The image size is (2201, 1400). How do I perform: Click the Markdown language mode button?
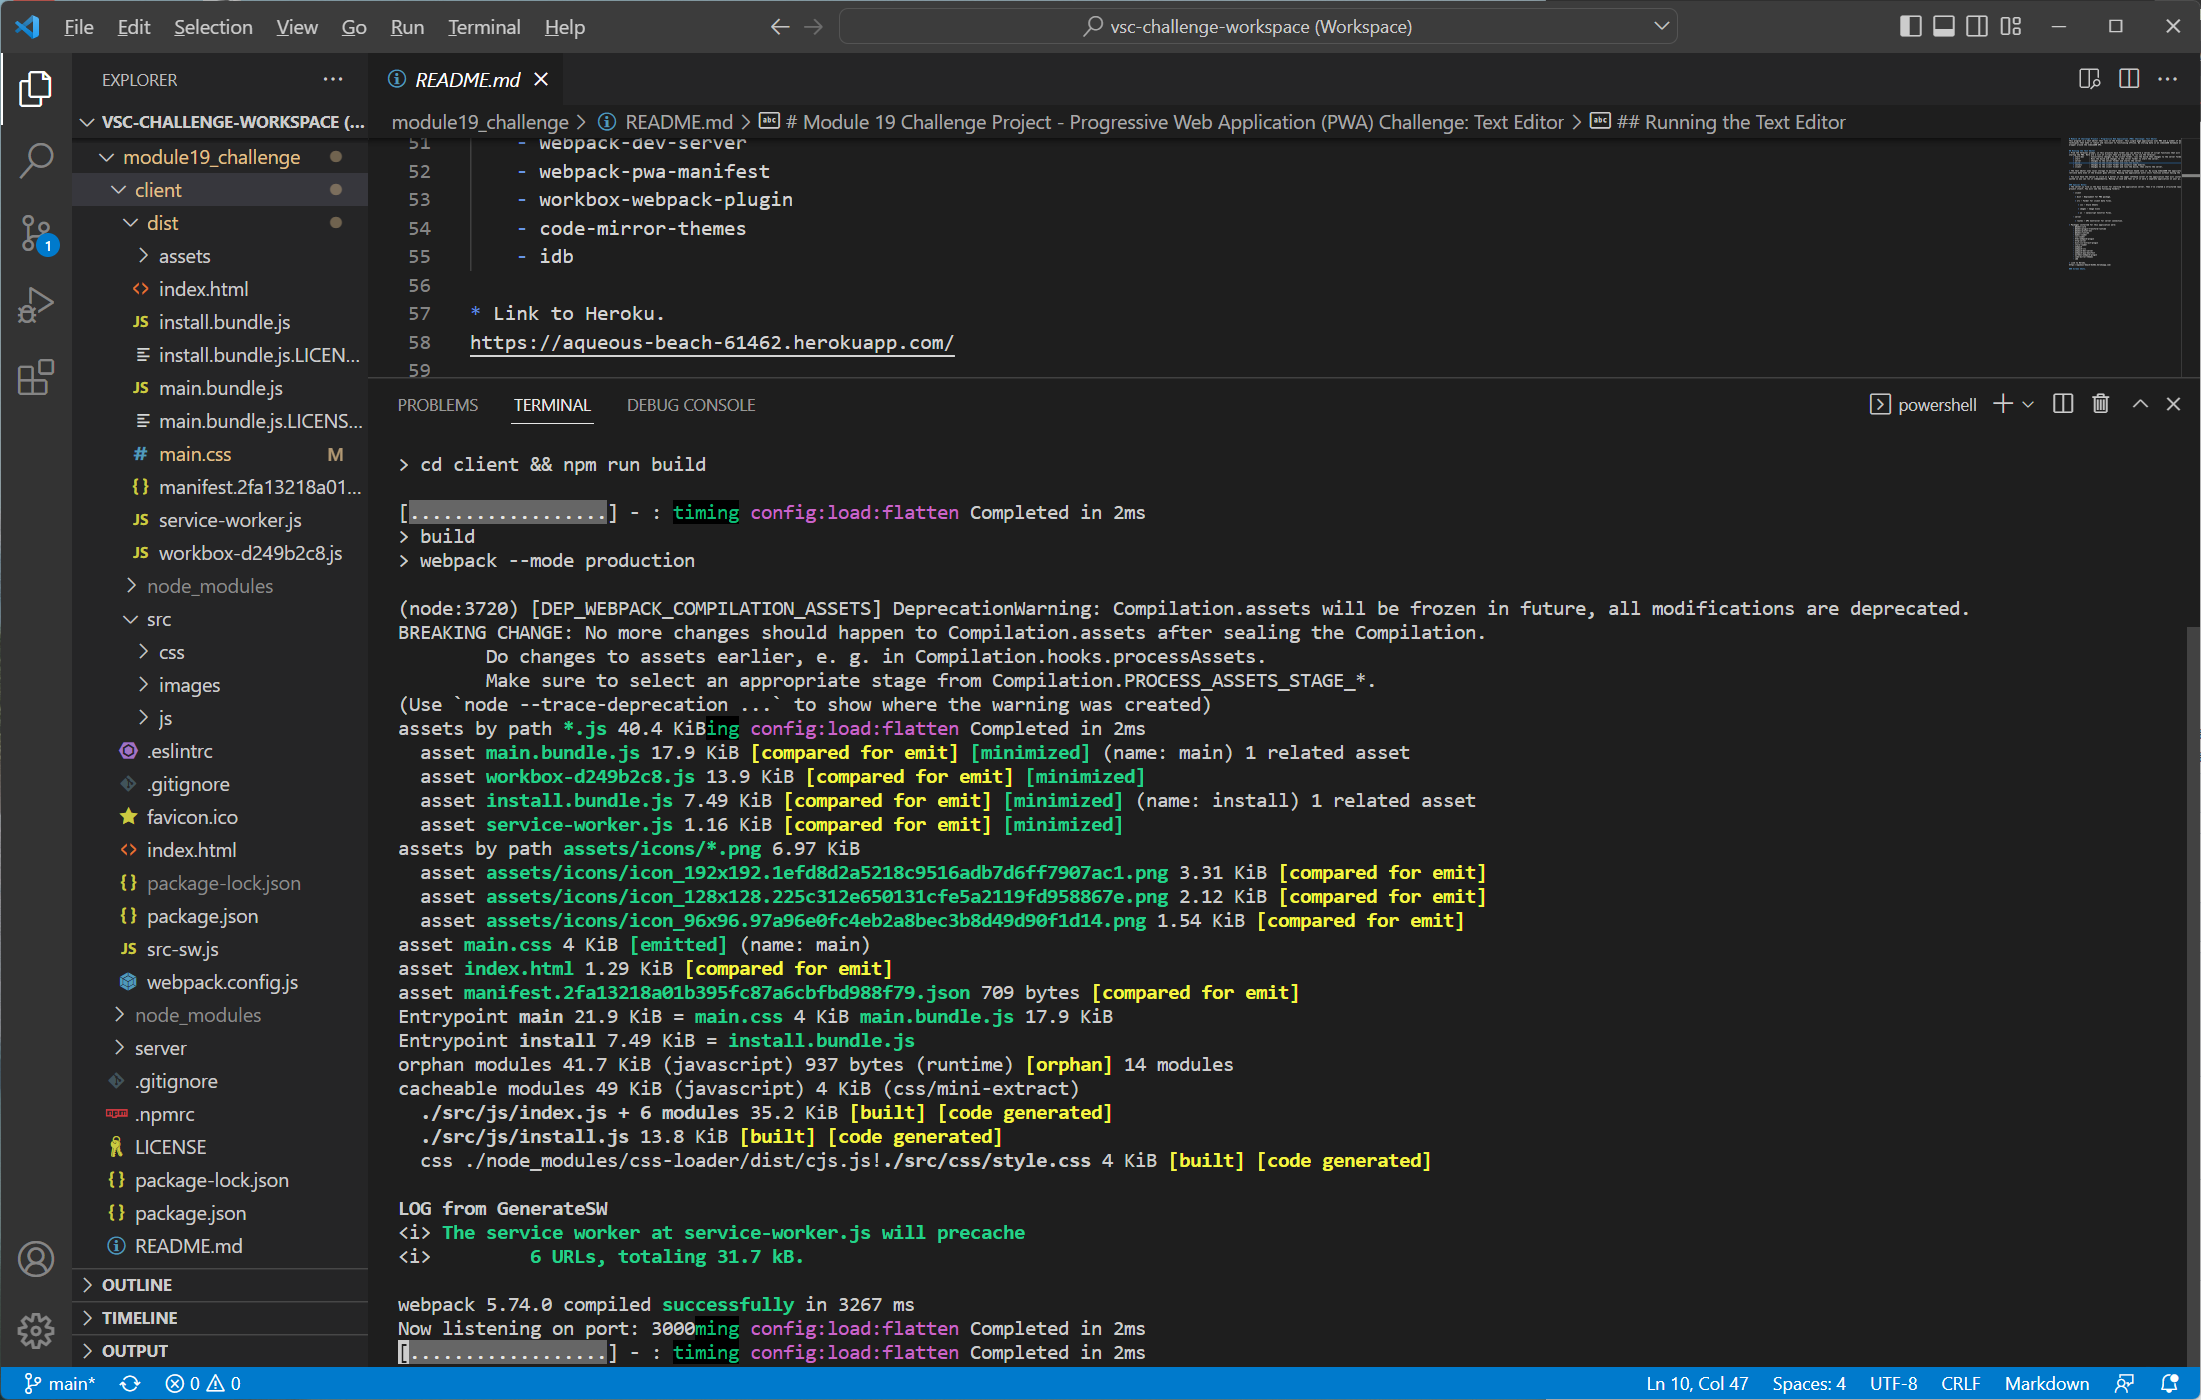(2046, 1384)
